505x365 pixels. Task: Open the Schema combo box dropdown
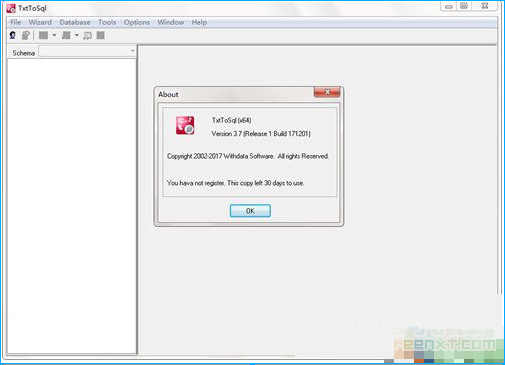[132, 51]
